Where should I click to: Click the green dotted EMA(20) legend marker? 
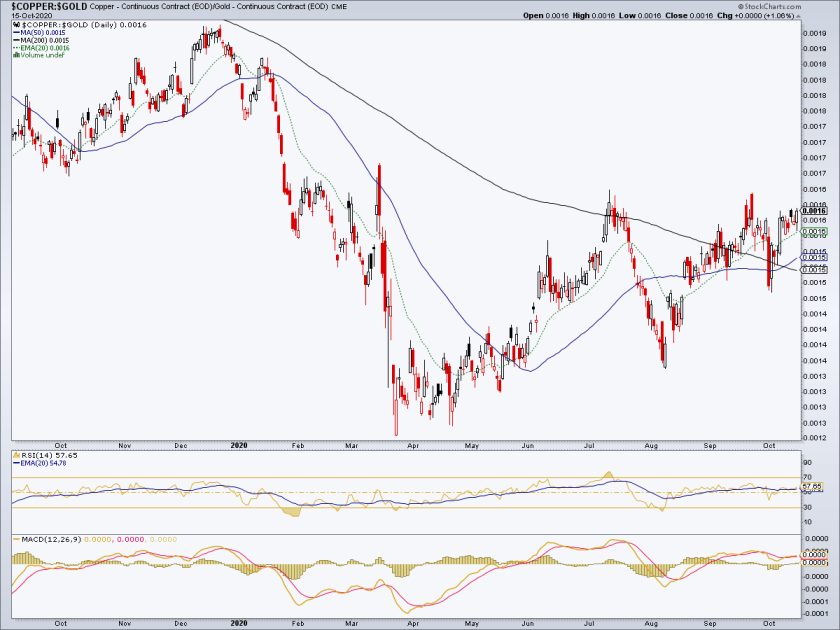tap(16, 48)
